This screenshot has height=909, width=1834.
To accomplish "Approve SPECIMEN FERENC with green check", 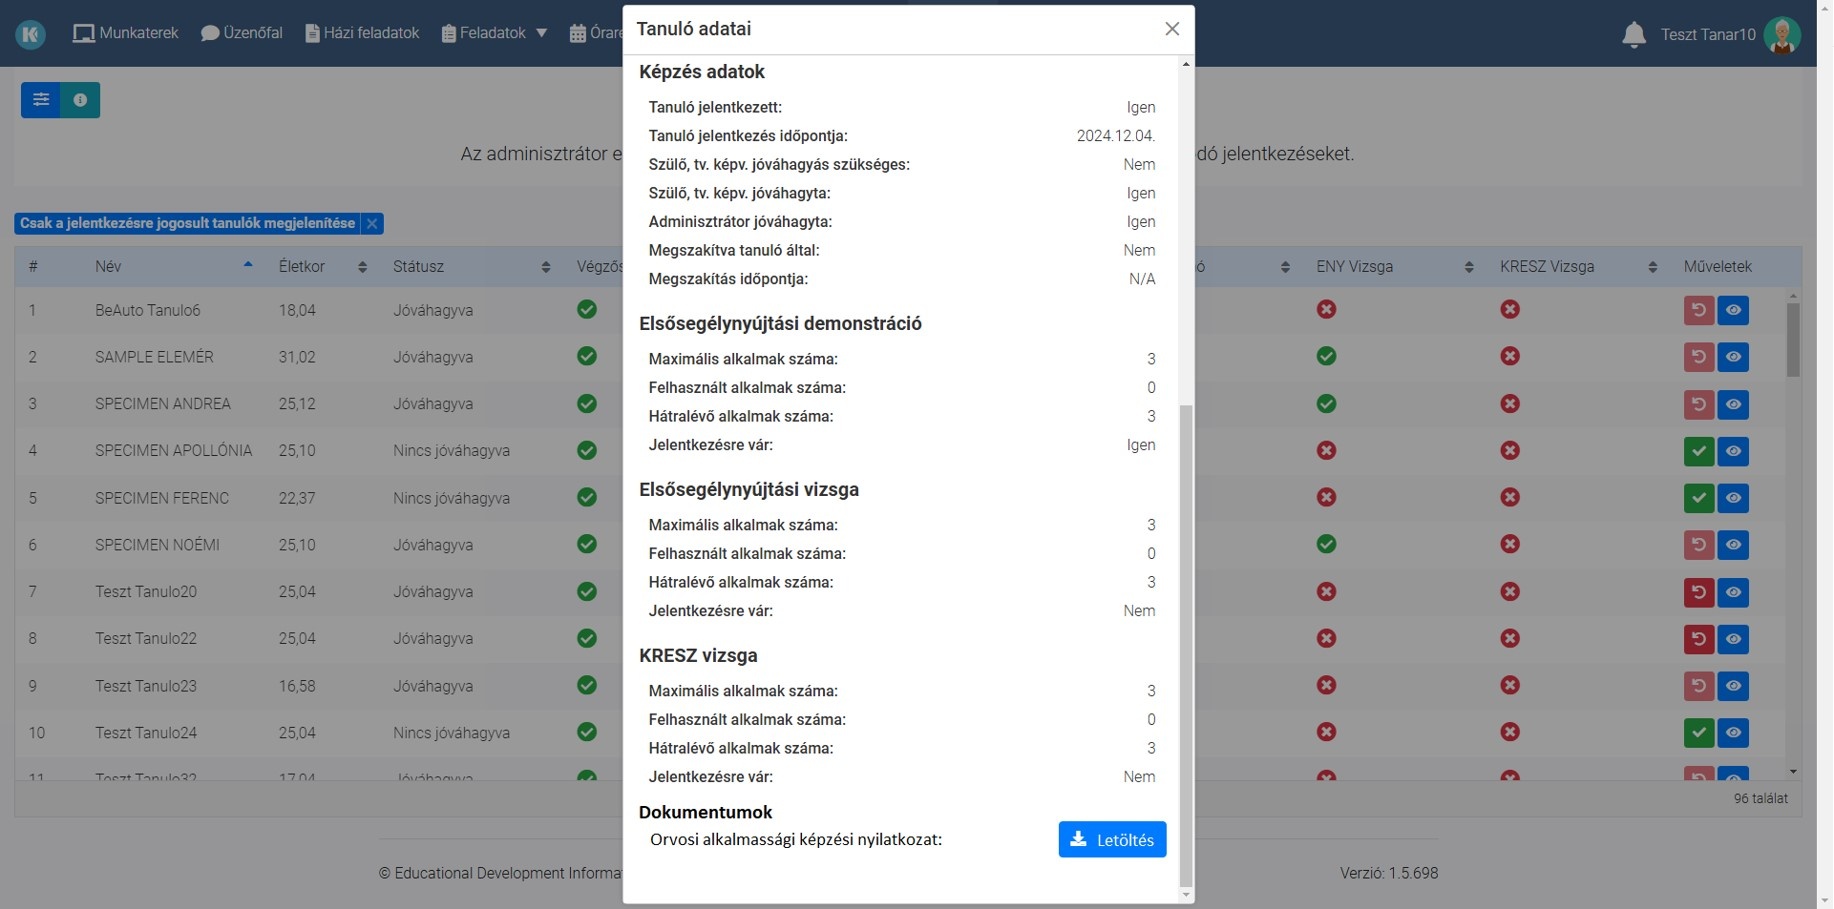I will pos(1699,498).
